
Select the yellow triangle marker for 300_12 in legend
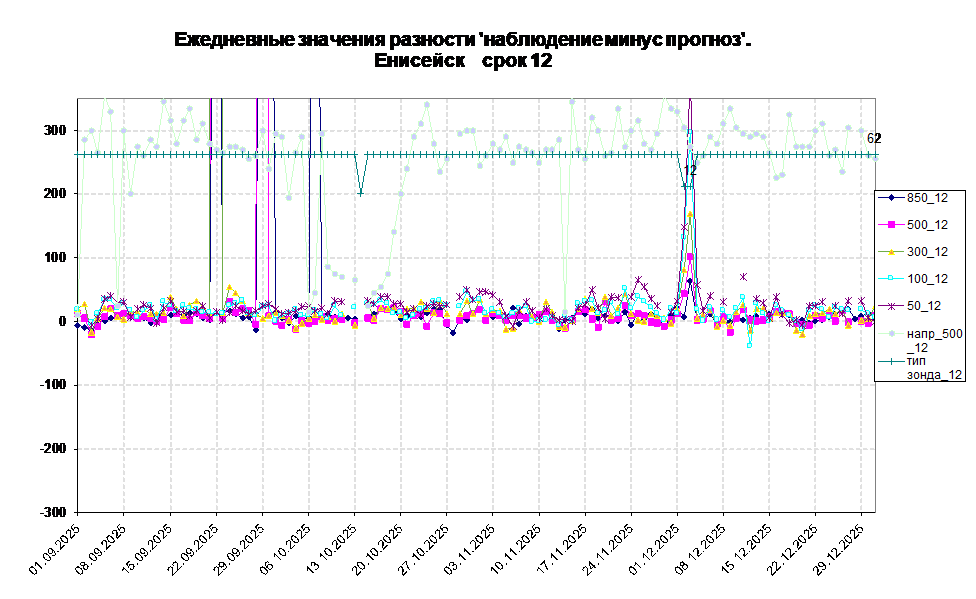(x=891, y=252)
